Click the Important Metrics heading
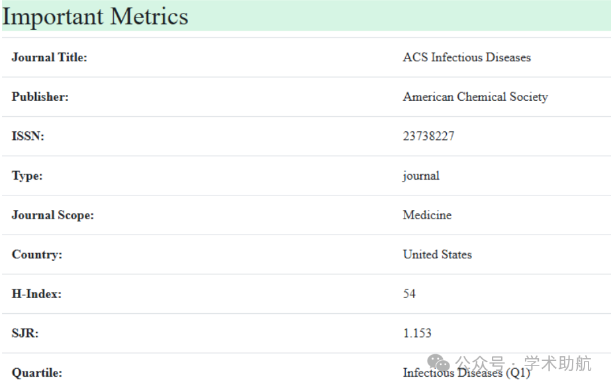This screenshot has height=383, width=611. 95,16
